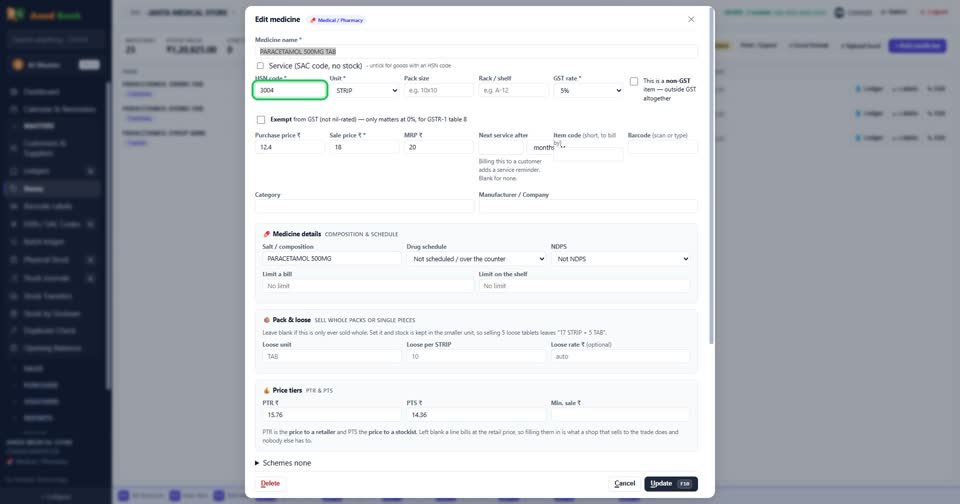Image resolution: width=960 pixels, height=504 pixels.
Task: Enable the non-GST item checkbox
Action: [634, 81]
